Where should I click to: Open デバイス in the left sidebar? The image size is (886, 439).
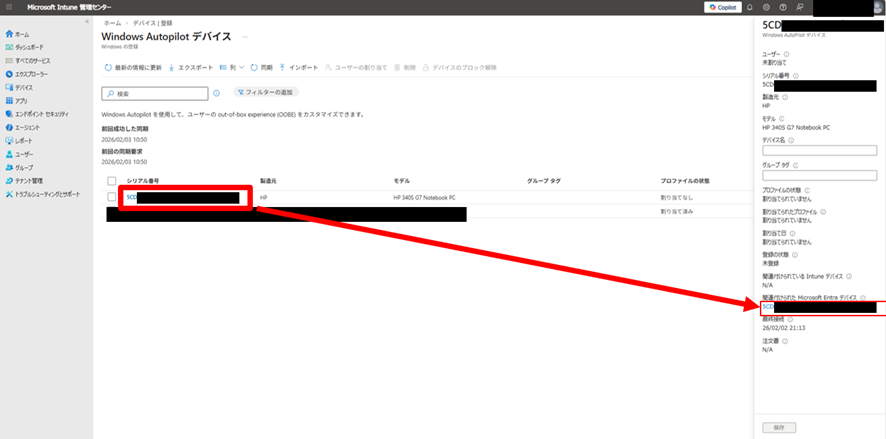(x=24, y=87)
